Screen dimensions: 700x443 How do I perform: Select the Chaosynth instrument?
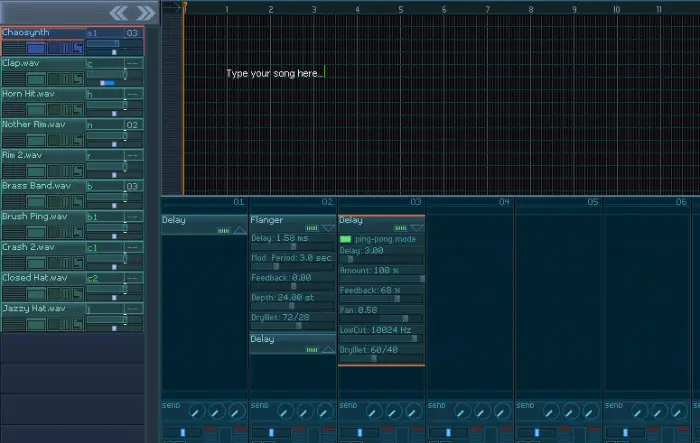click(x=43, y=33)
